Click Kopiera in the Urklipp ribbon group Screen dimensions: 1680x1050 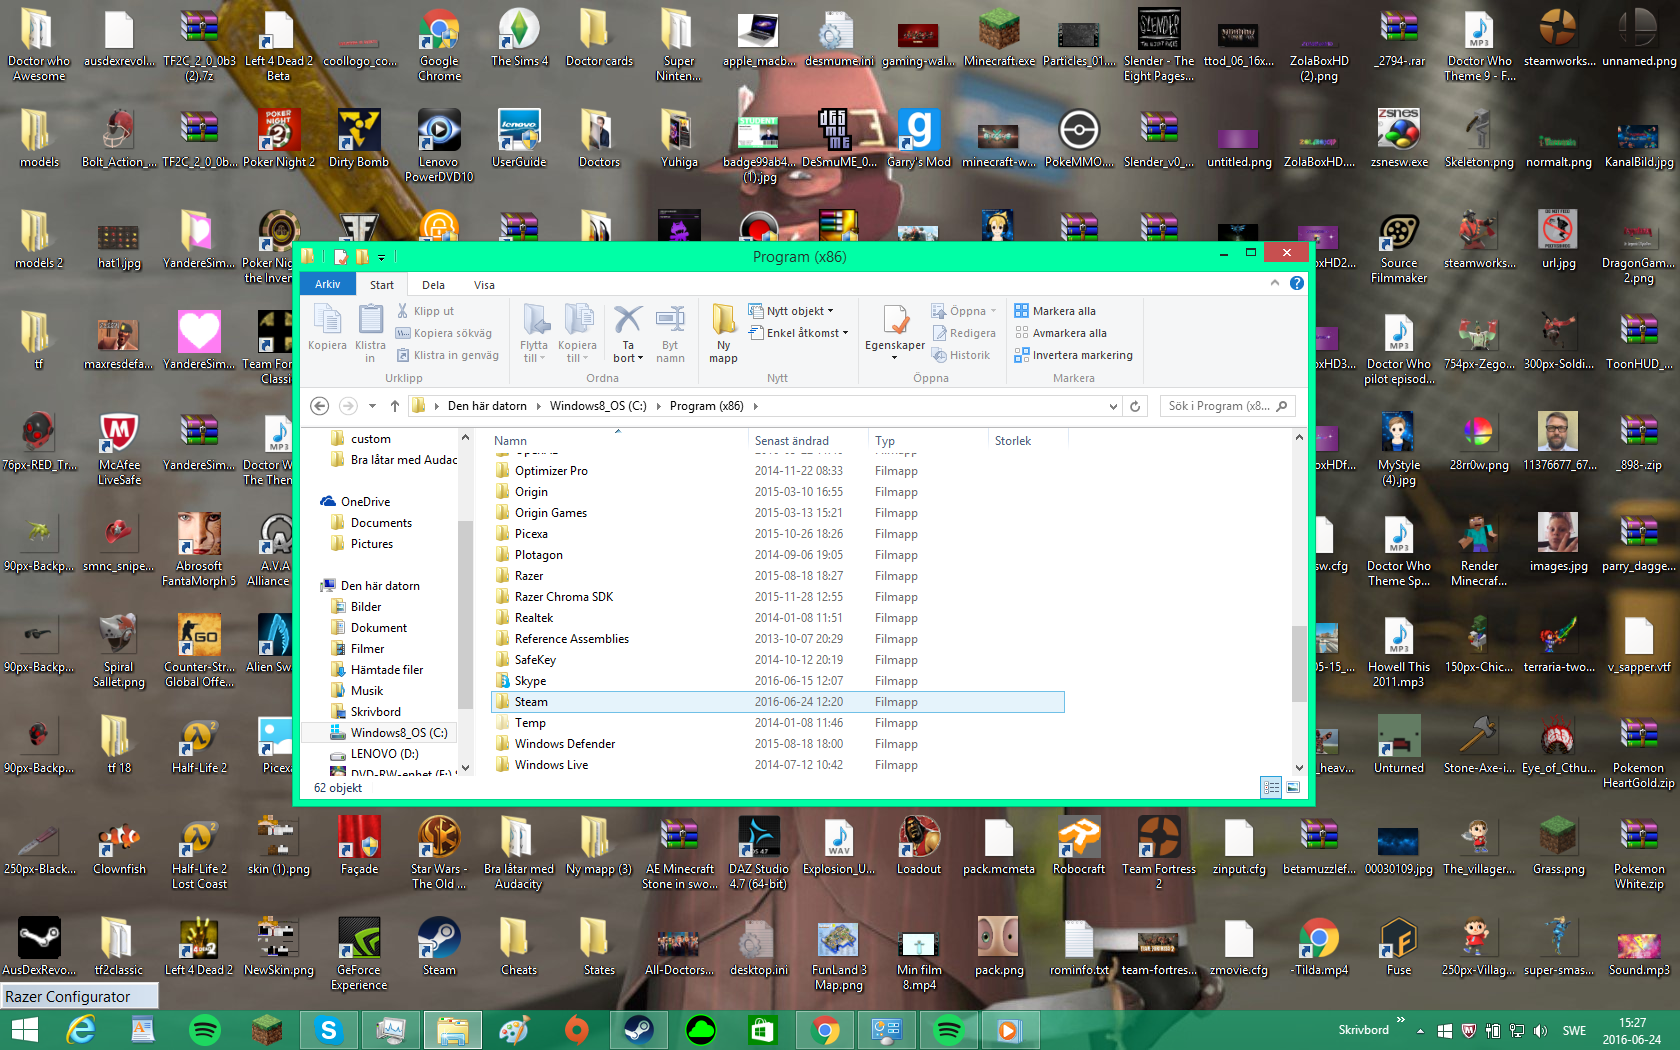(x=327, y=327)
